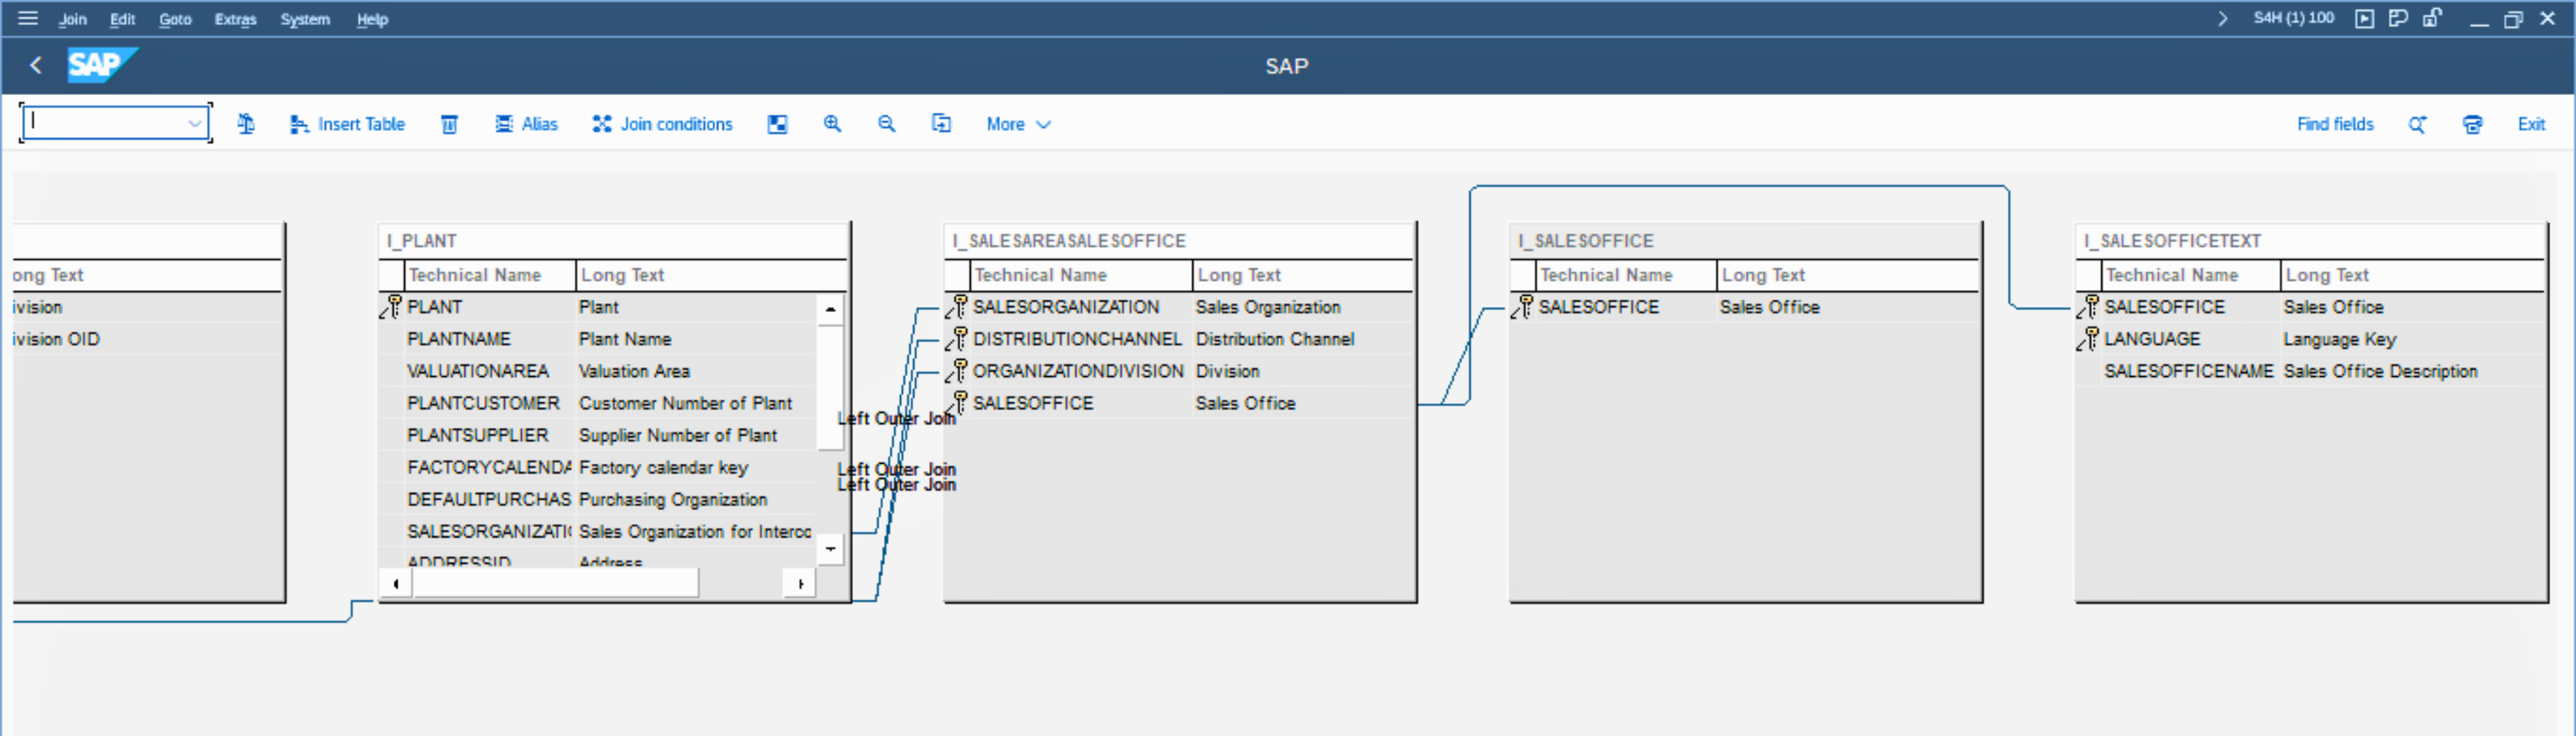Click the horizontal scrollbar in I_PLANT table
The width and height of the screenshot is (2576, 736).
click(556, 583)
